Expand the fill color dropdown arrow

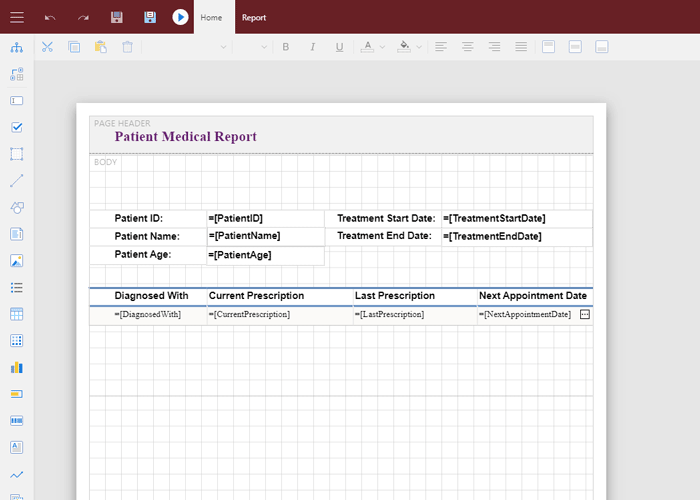419,47
